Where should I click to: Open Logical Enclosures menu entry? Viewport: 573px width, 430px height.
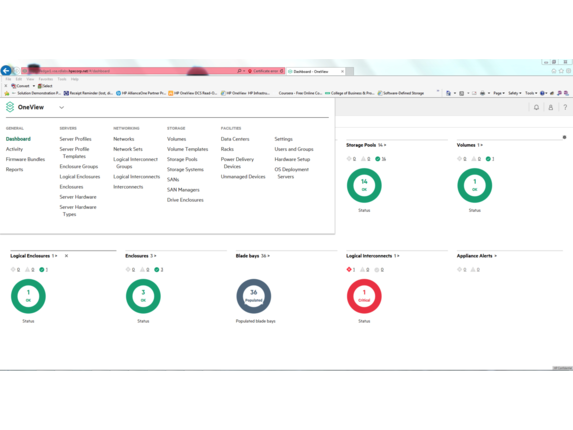(80, 176)
